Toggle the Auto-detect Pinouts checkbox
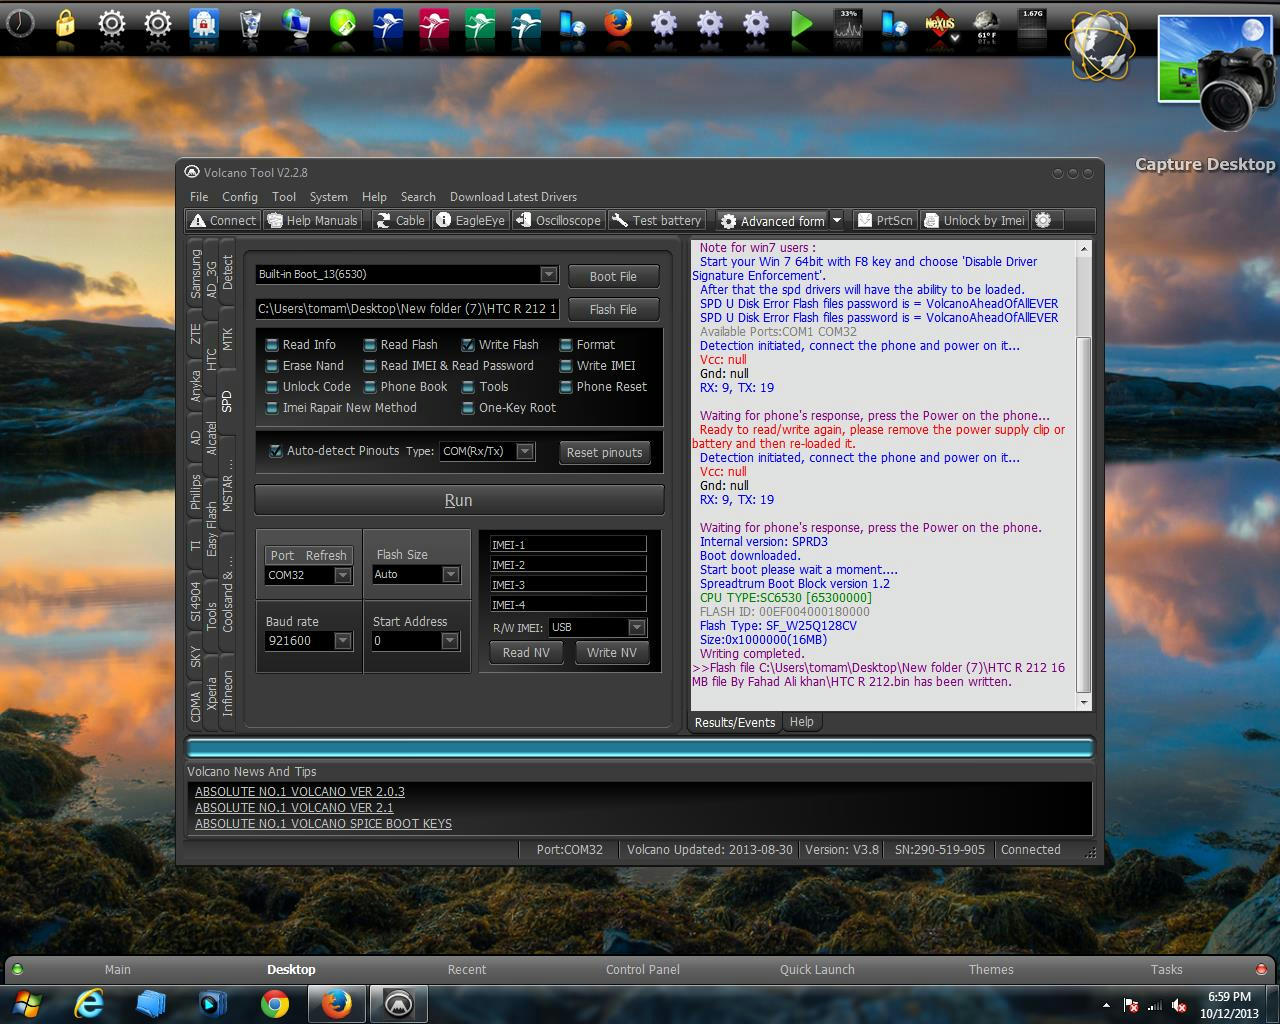The width and height of the screenshot is (1280, 1024). (x=276, y=451)
